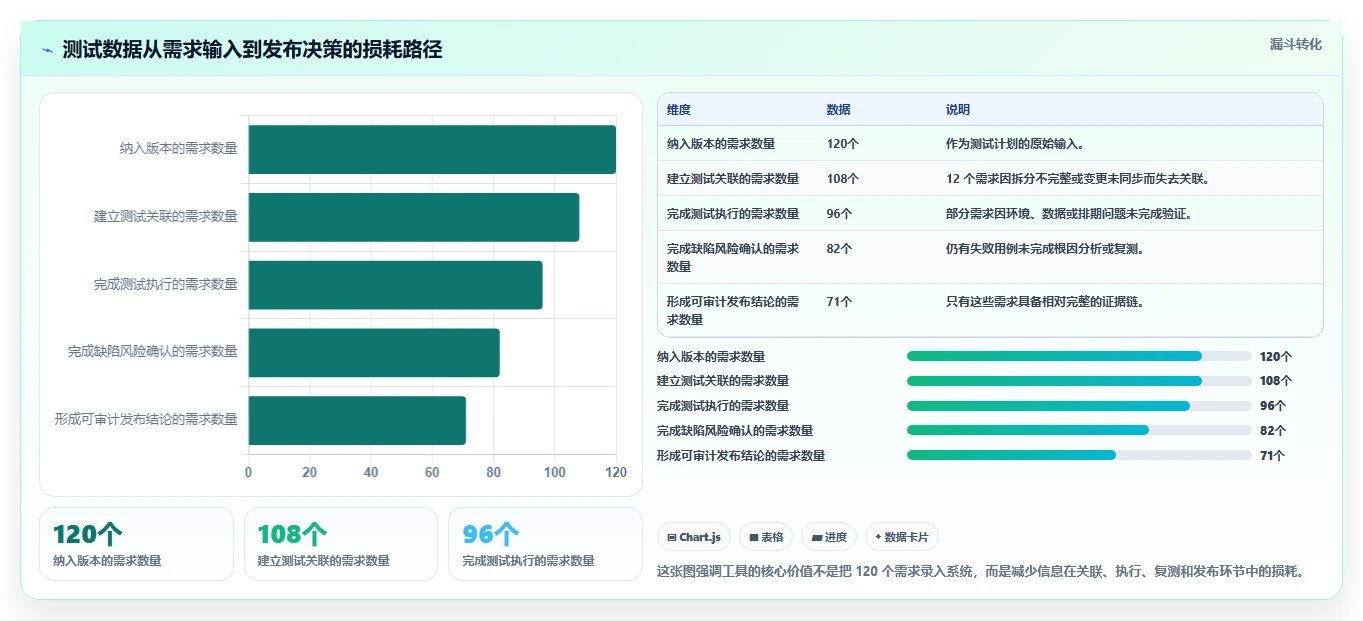
Task: Click the 漏斗转化 tag in the header
Action: (x=1295, y=45)
